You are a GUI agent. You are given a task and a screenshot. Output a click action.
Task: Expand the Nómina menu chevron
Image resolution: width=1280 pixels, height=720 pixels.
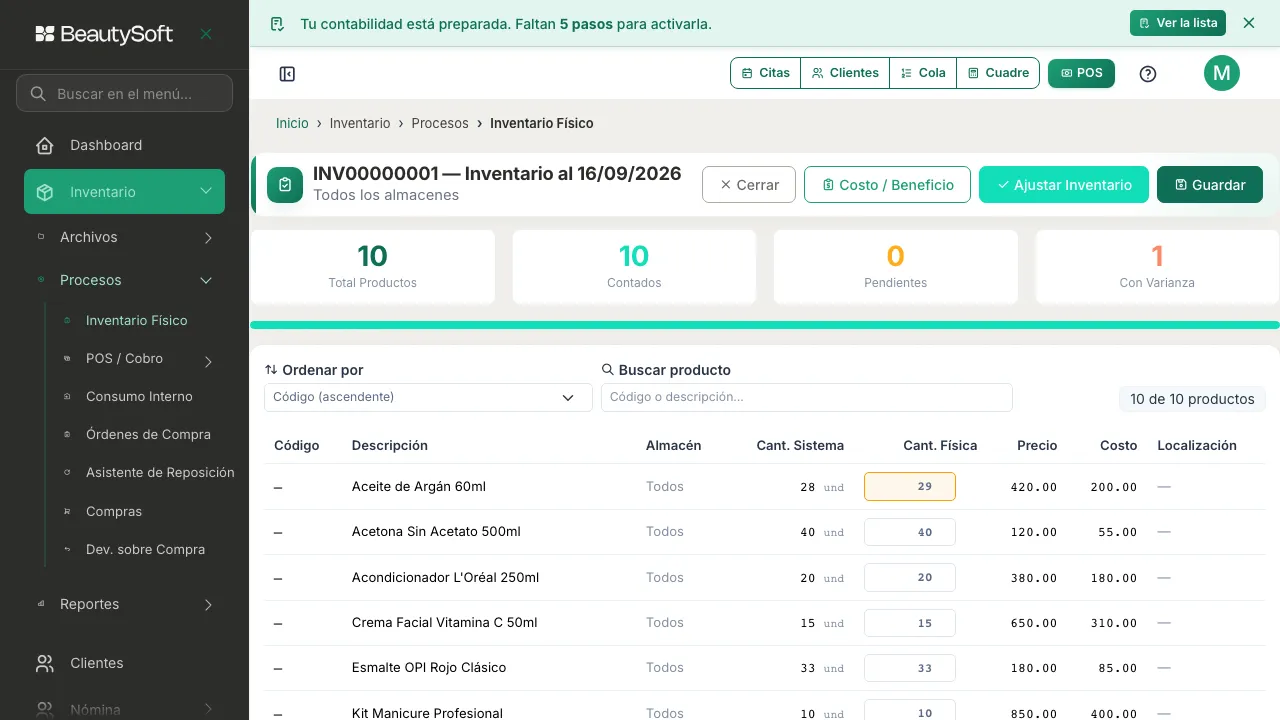[208, 709]
